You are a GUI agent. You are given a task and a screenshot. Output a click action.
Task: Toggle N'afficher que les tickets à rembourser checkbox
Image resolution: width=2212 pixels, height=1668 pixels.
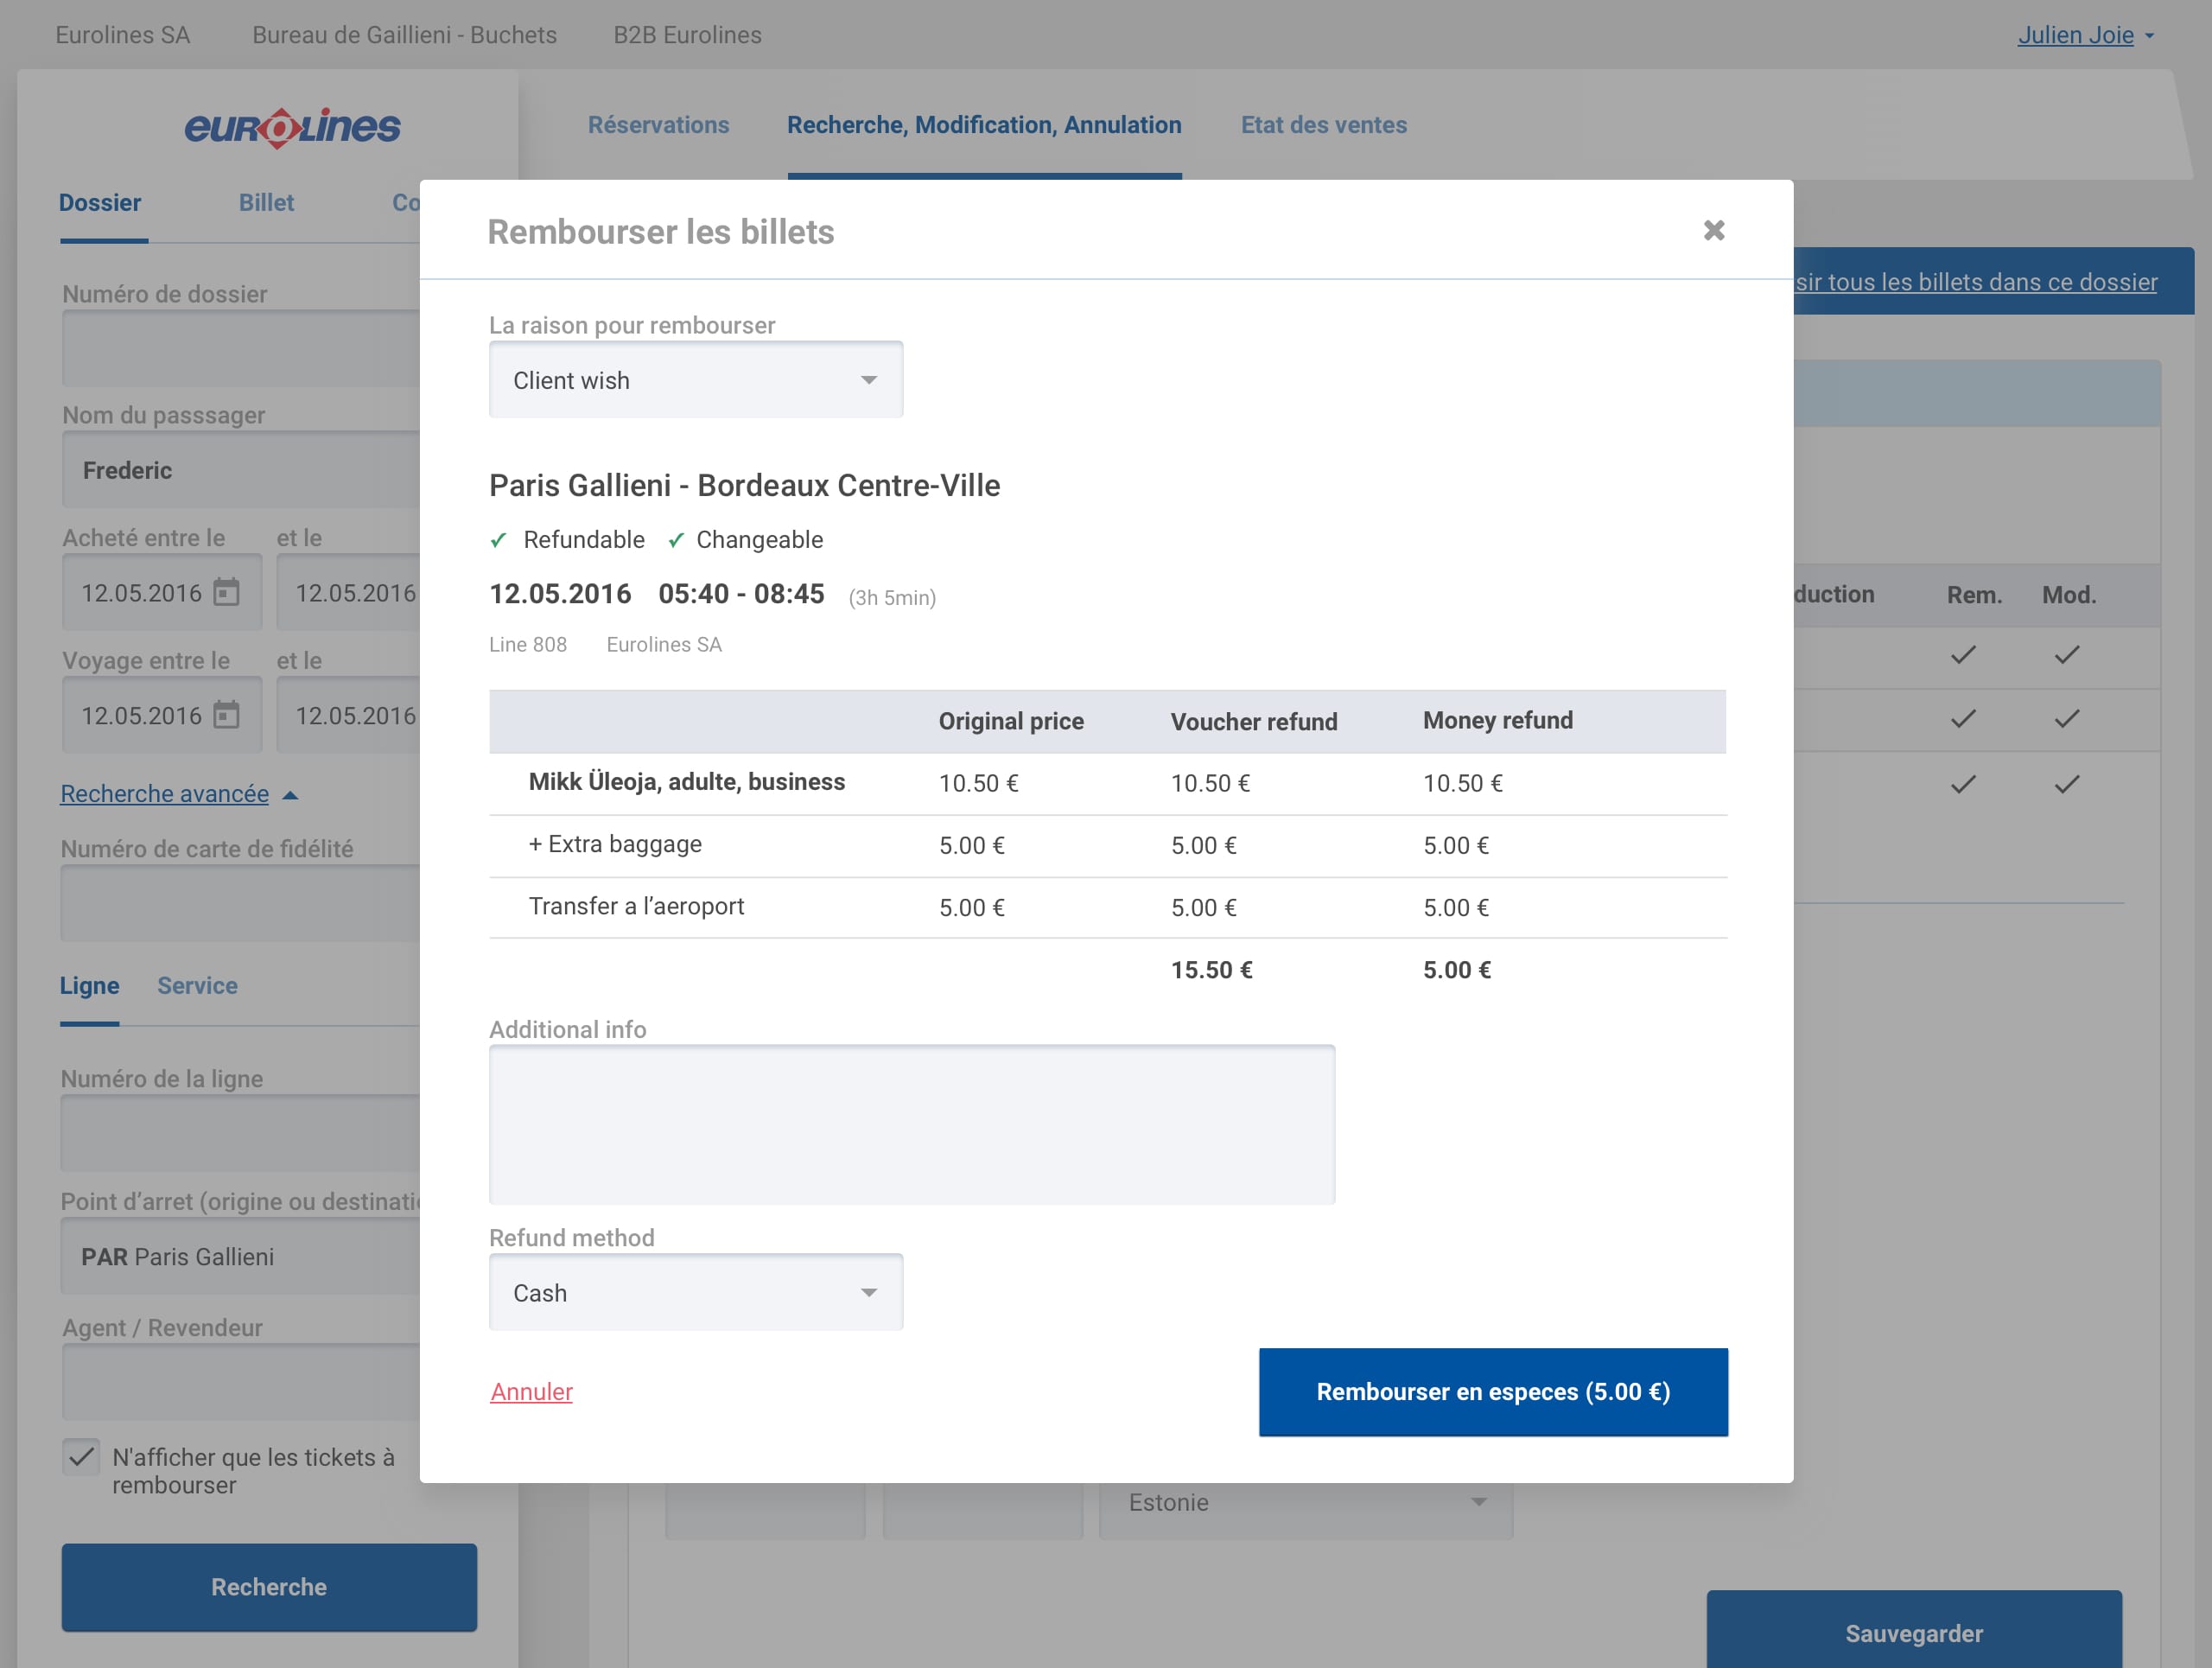point(81,1457)
